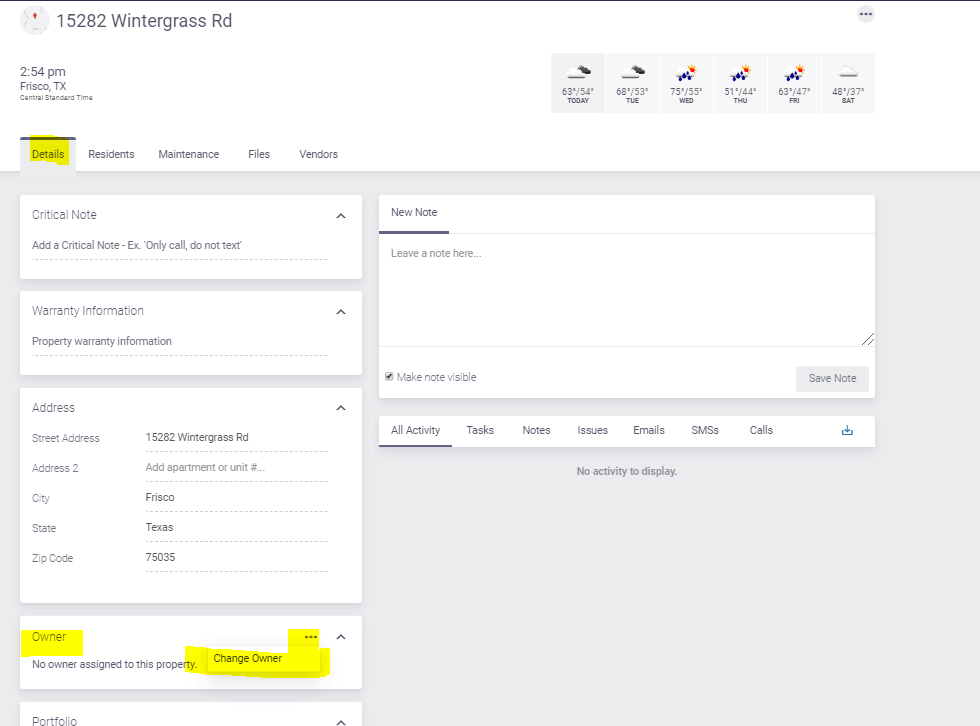The height and width of the screenshot is (726, 980).
Task: Filter activity by Tasks
Action: [x=480, y=430]
